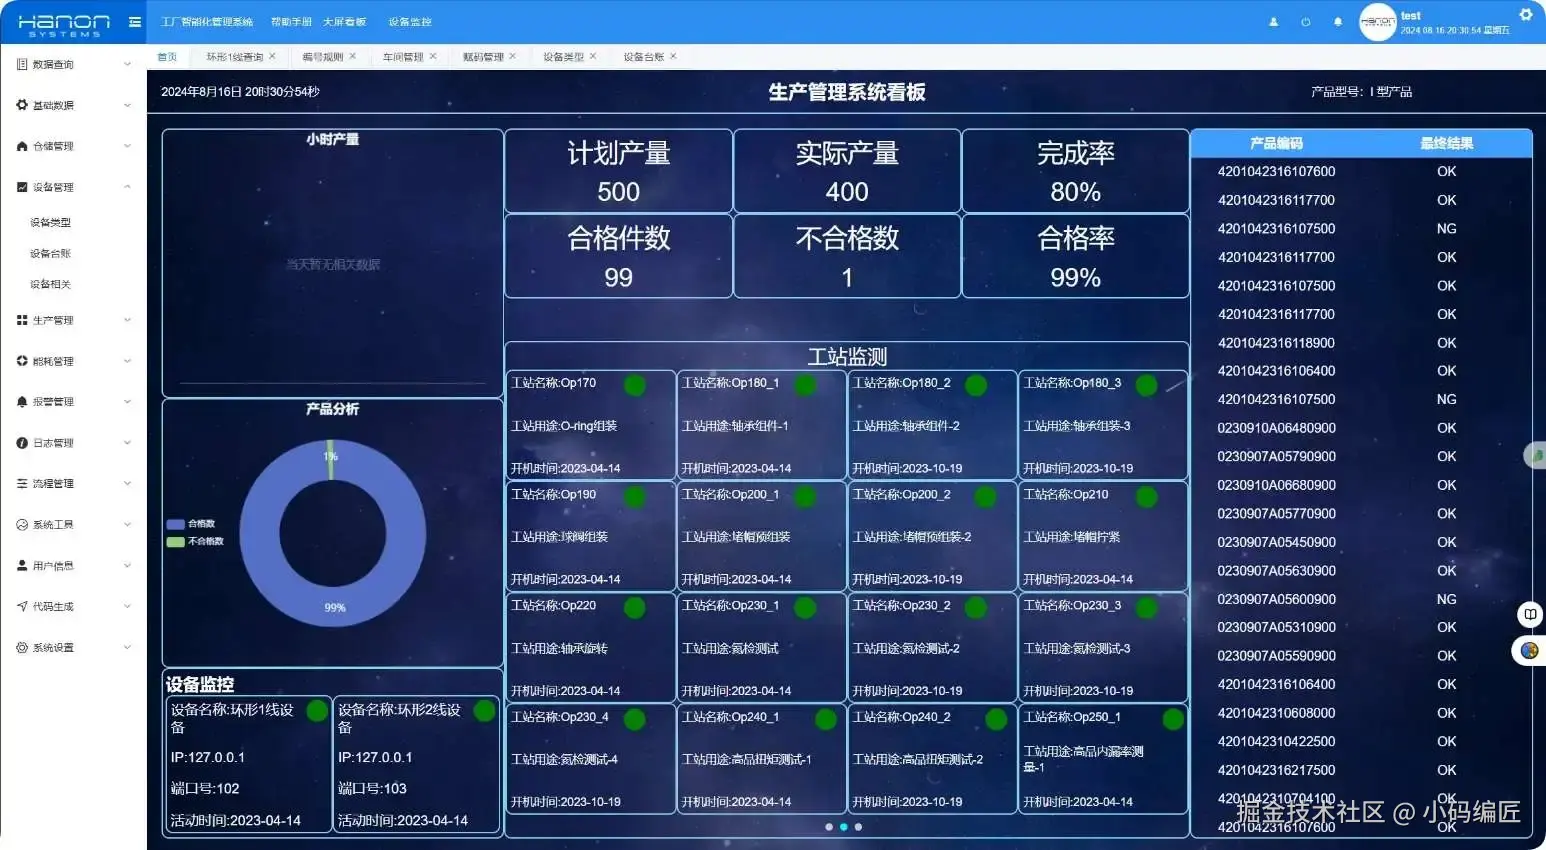This screenshot has width=1546, height=850.
Task: Click the 用户信息 person icon in sidebar
Action: pyautogui.click(x=22, y=565)
